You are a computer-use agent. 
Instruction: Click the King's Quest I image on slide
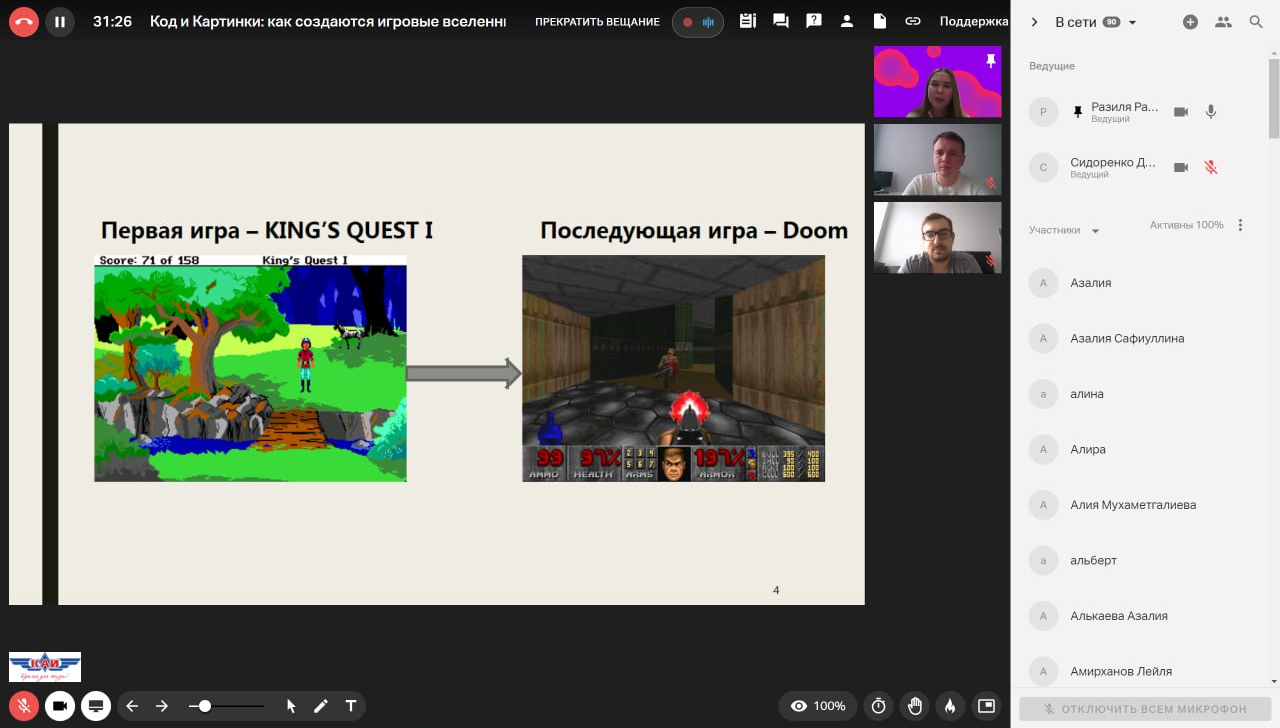(x=250, y=368)
